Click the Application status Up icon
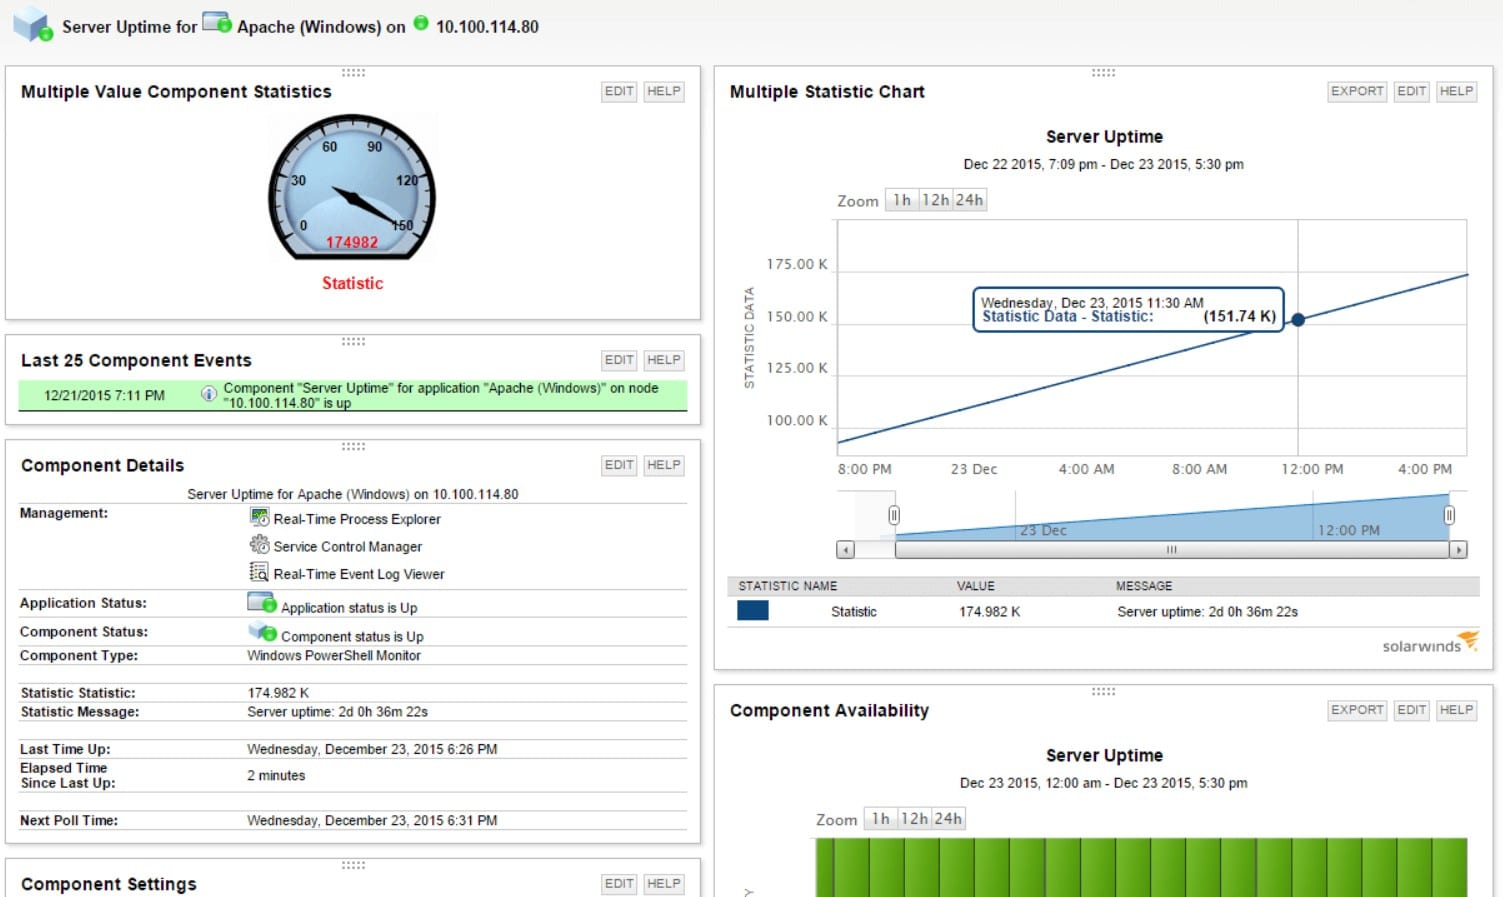 [x=261, y=601]
